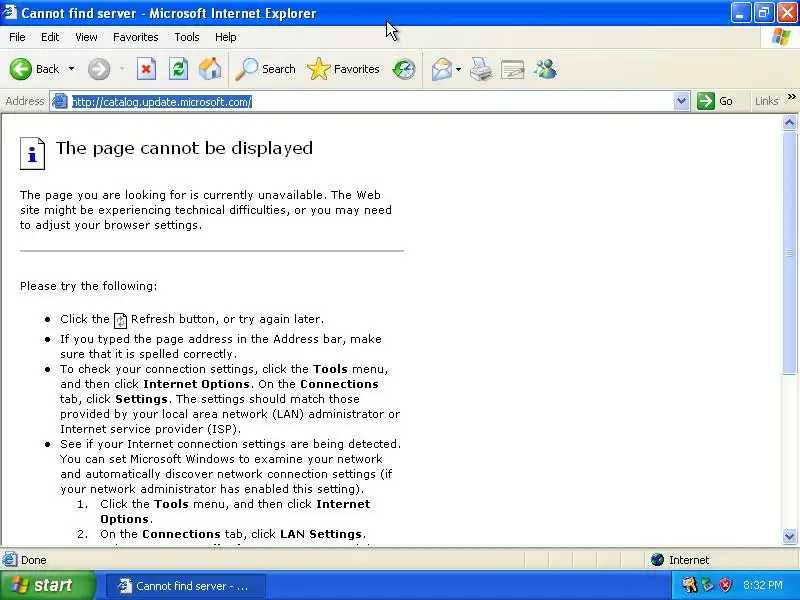
Task: Open the Edit menu
Action: (x=50, y=37)
